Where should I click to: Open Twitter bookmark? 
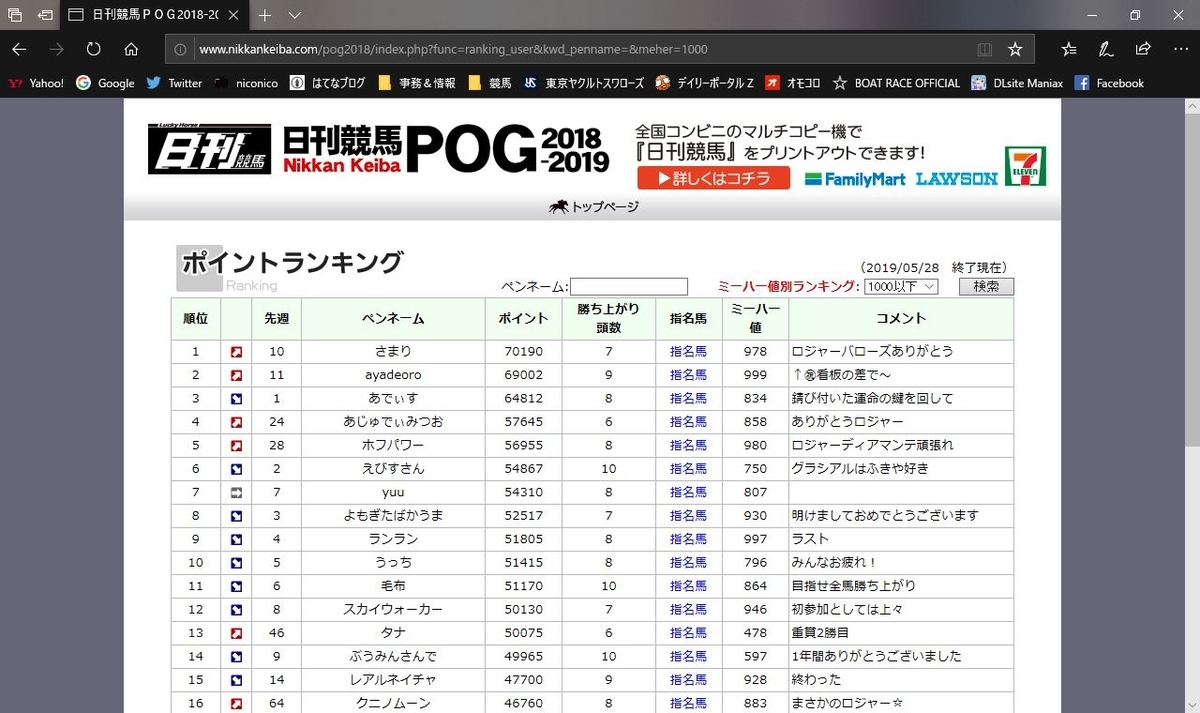click(174, 83)
